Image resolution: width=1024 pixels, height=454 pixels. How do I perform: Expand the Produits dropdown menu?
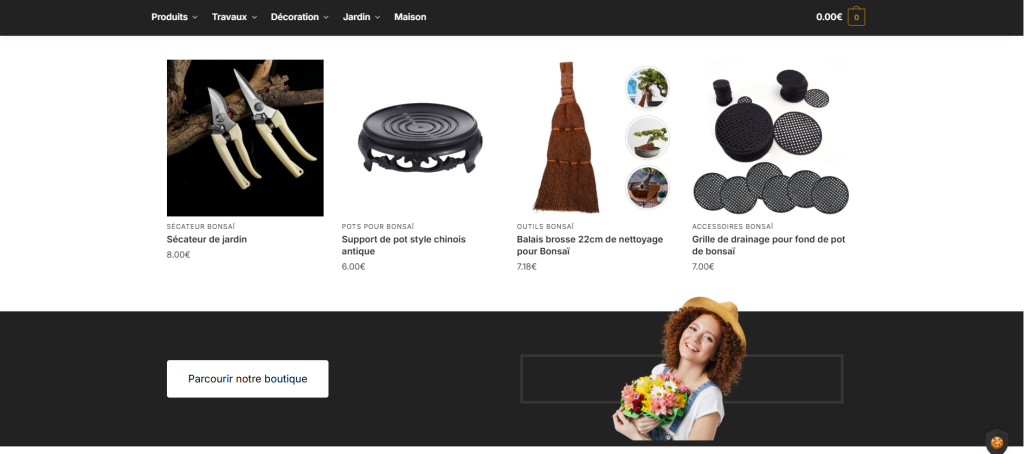tap(174, 17)
